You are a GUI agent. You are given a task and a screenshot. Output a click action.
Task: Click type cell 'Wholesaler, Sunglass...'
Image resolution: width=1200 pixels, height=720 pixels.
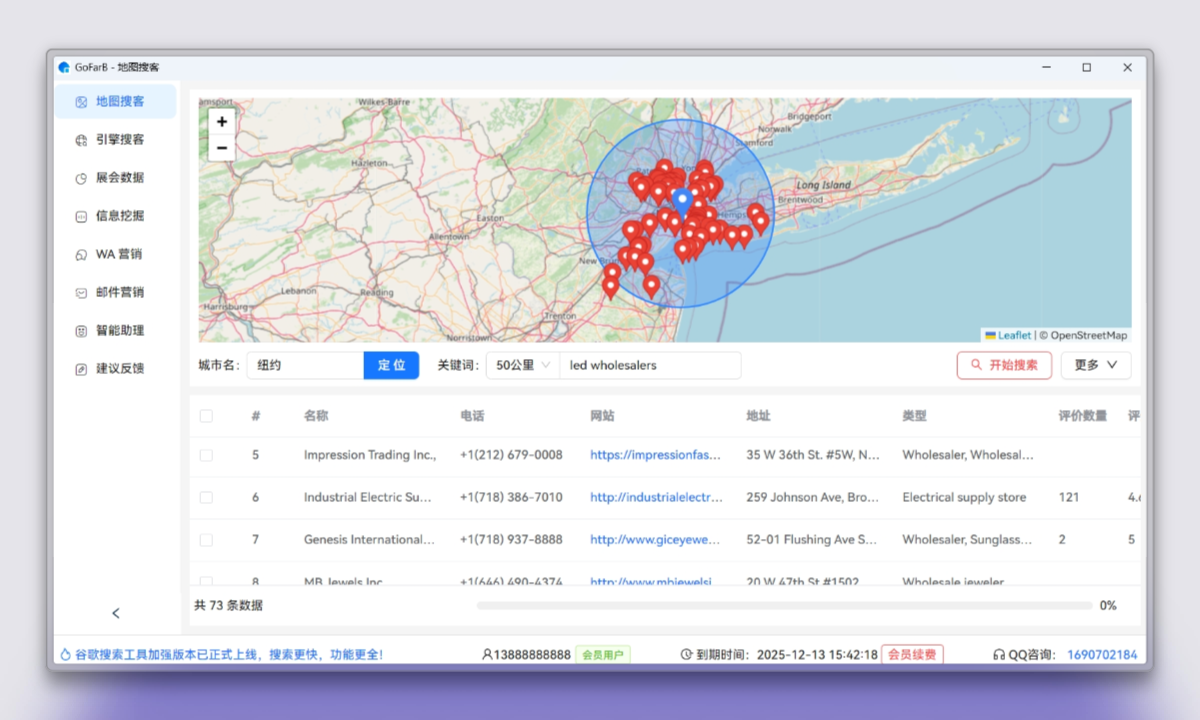click(967, 540)
